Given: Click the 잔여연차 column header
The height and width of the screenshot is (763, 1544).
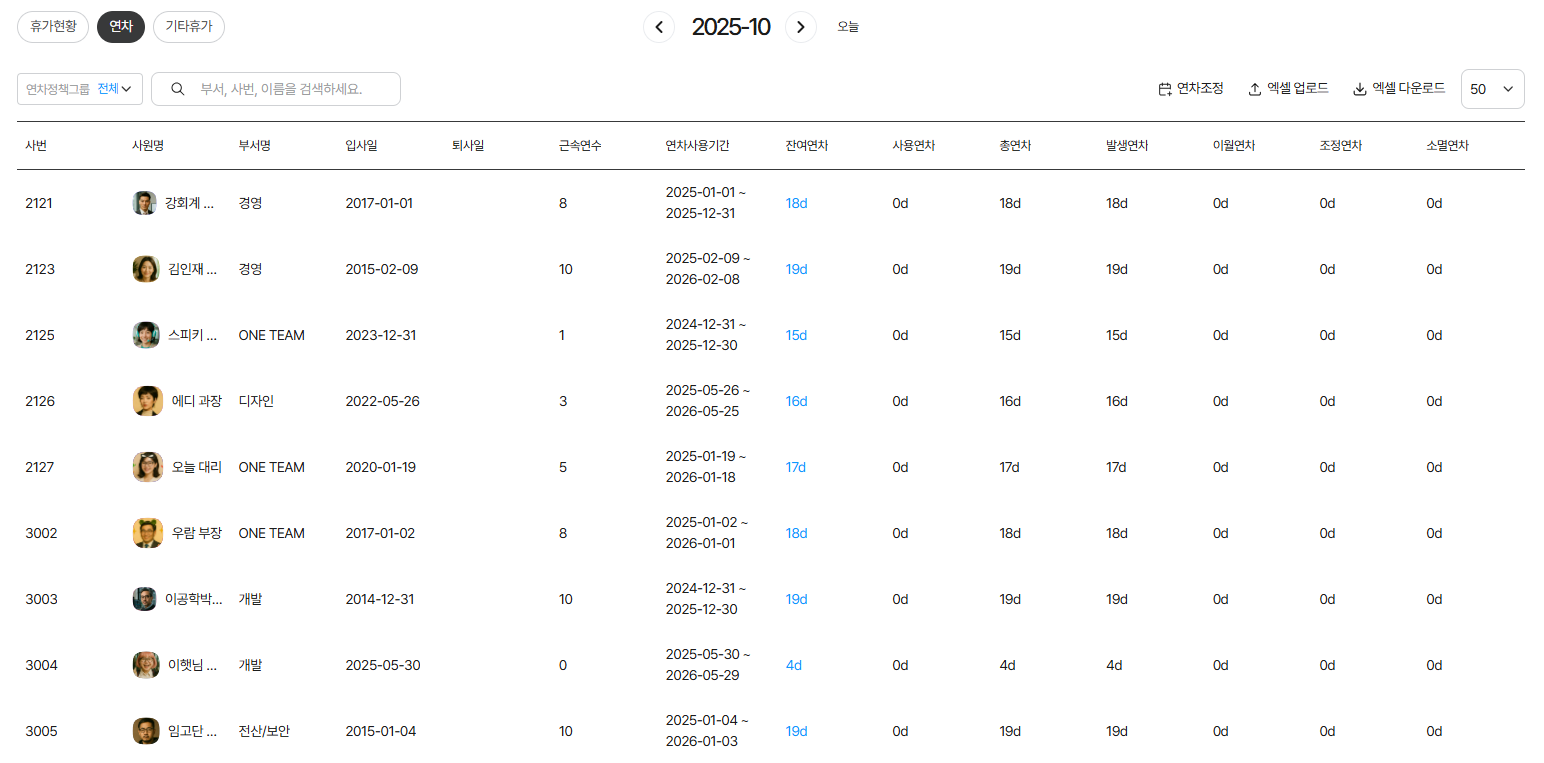Looking at the screenshot, I should click(x=806, y=146).
